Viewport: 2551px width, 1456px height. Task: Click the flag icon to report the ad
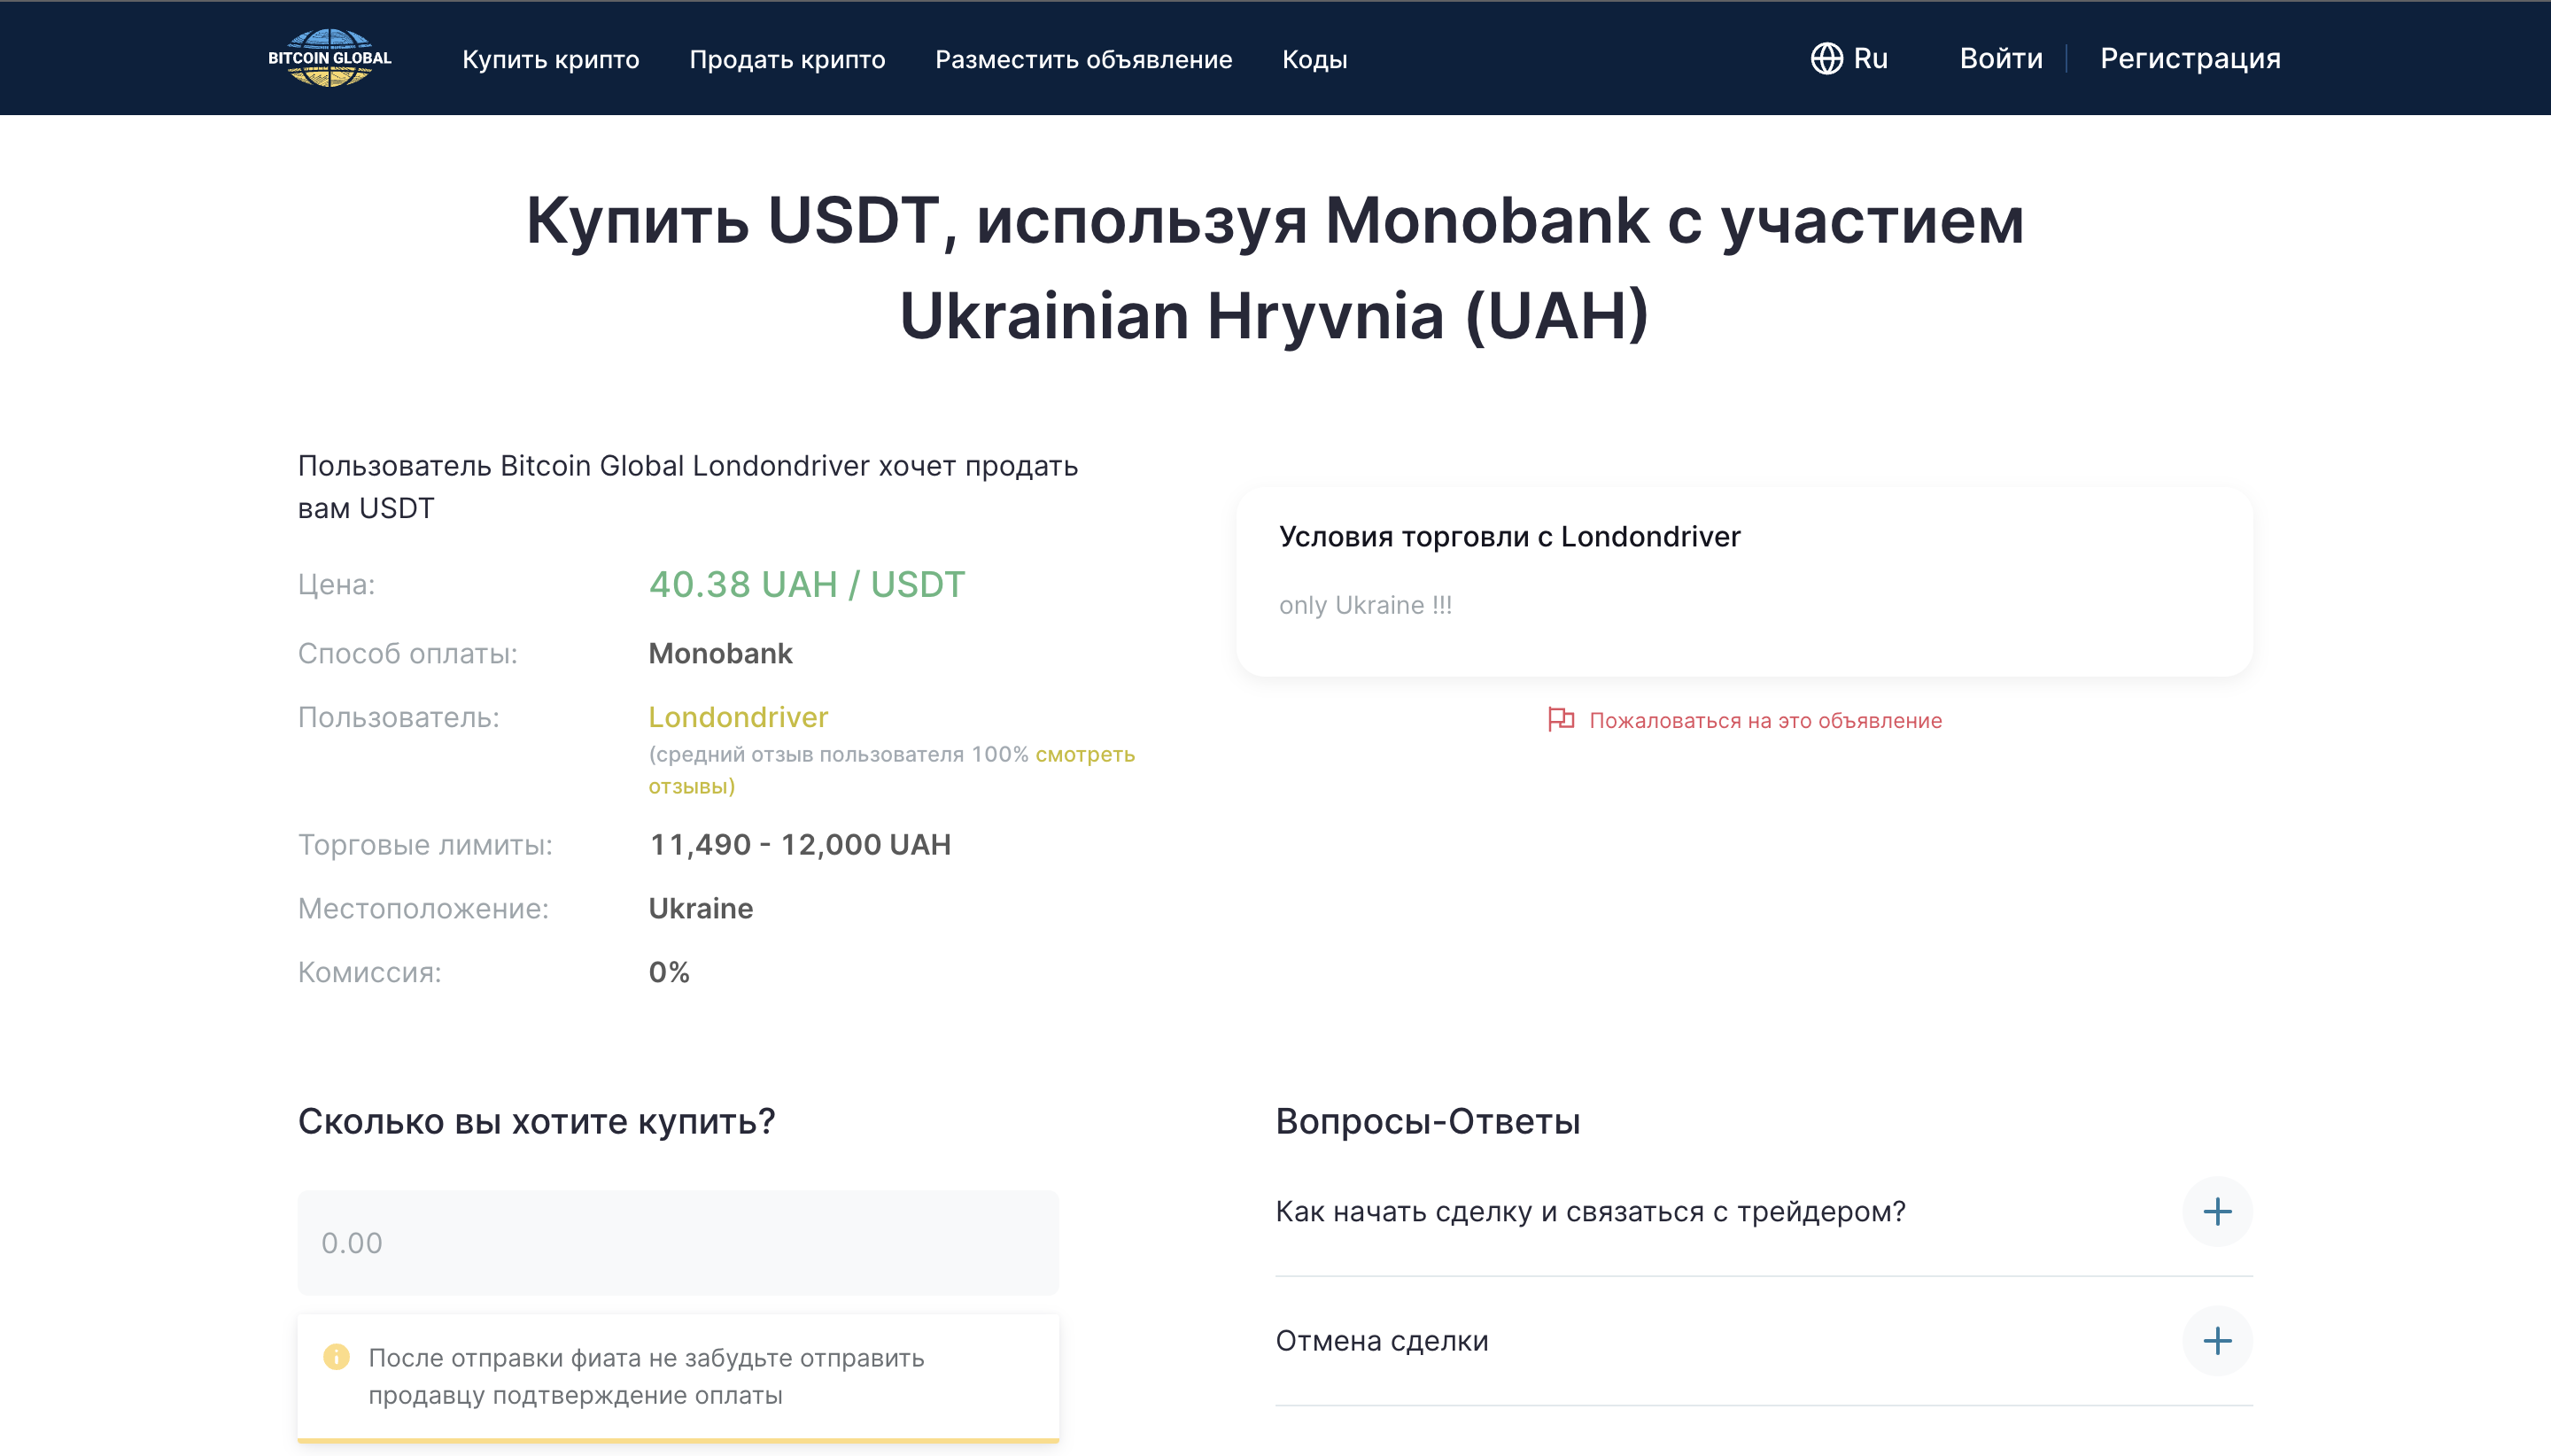[x=1560, y=719]
